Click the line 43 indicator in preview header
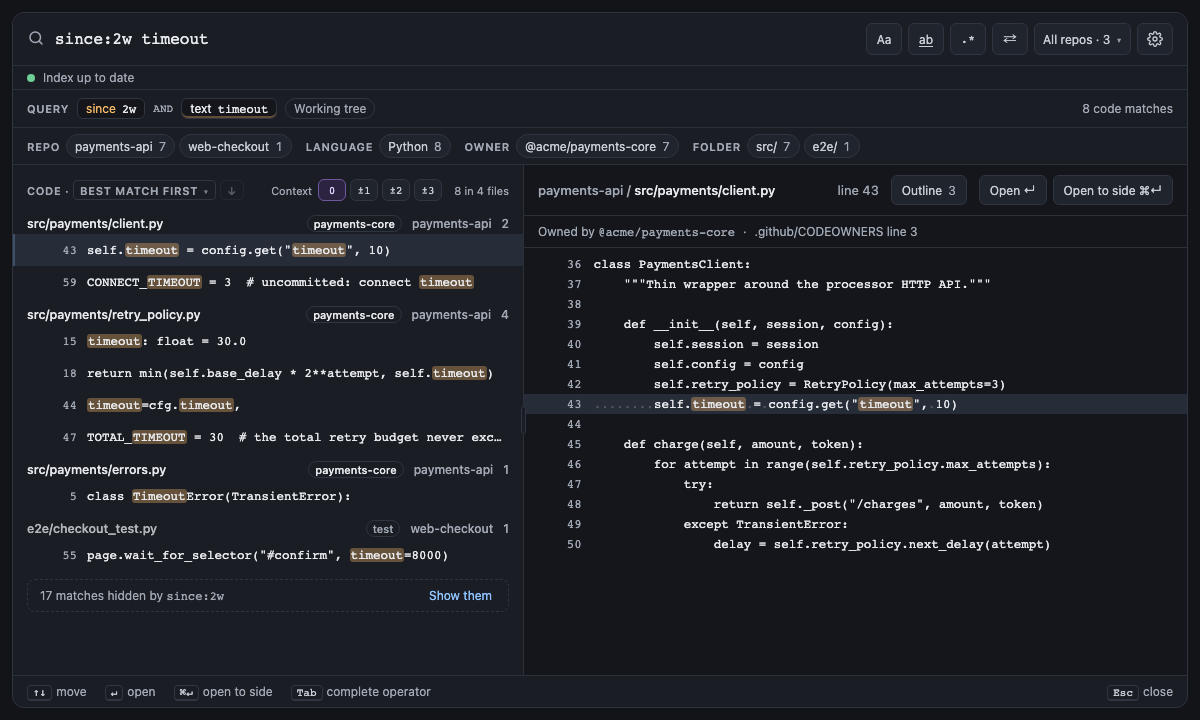The image size is (1200, 720). click(858, 191)
